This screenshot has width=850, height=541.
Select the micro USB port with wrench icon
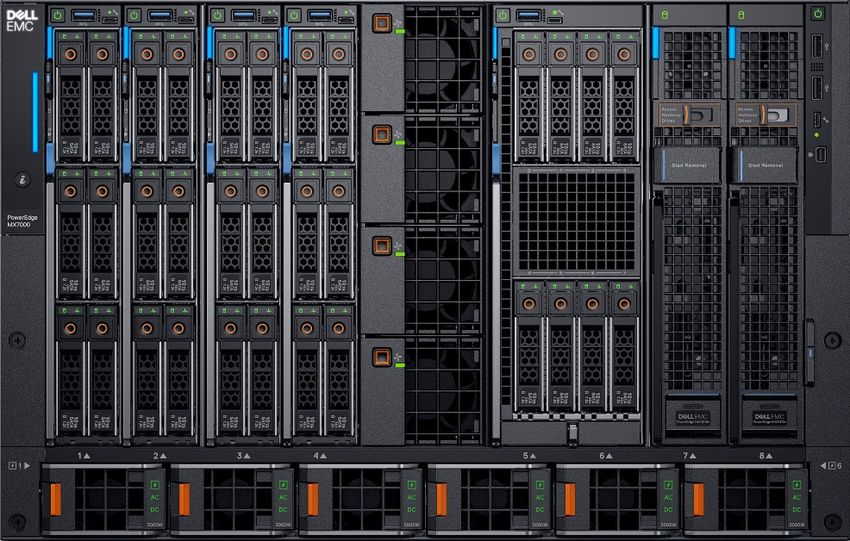[817, 119]
